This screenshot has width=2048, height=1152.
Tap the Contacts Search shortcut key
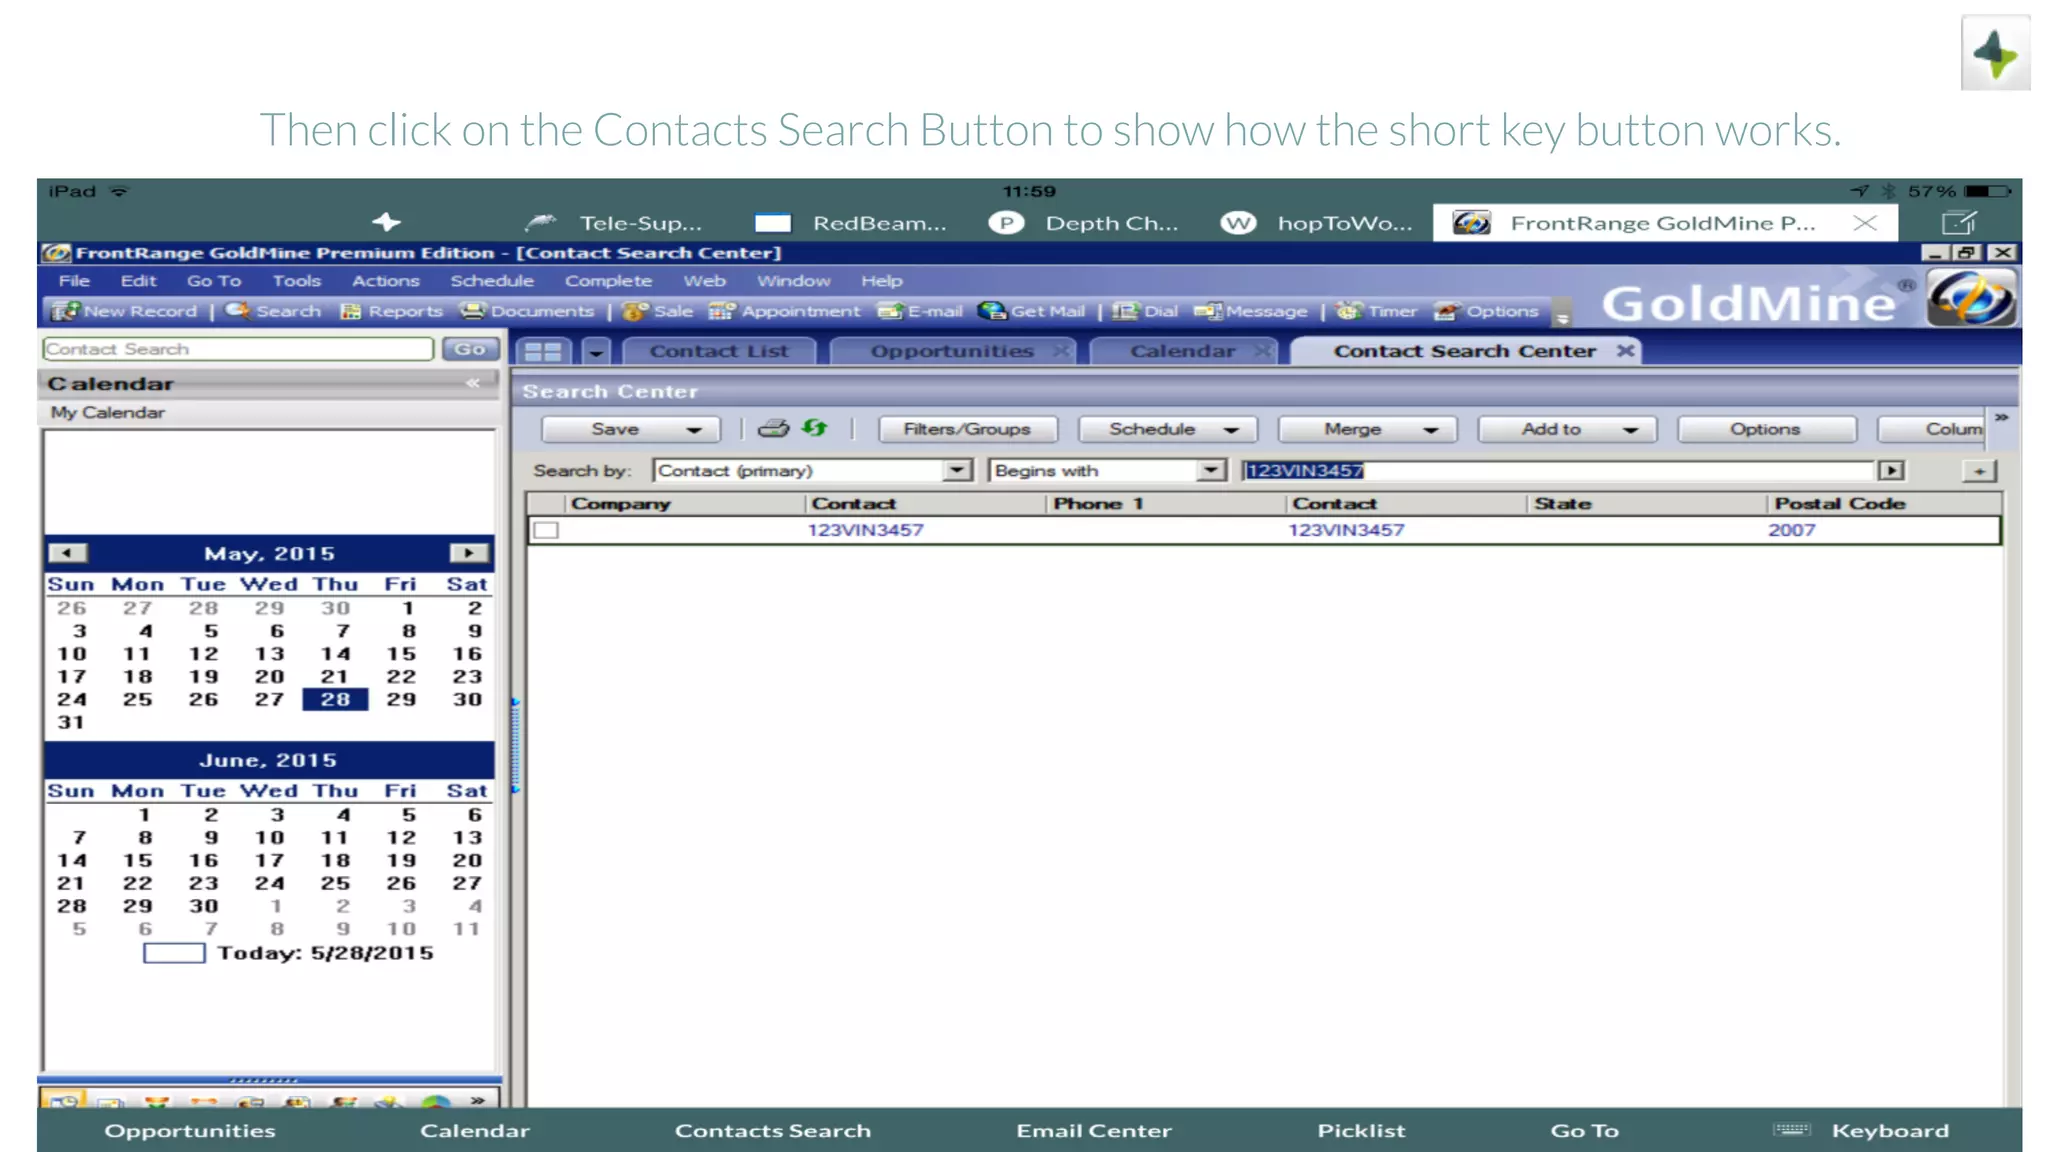click(x=772, y=1131)
